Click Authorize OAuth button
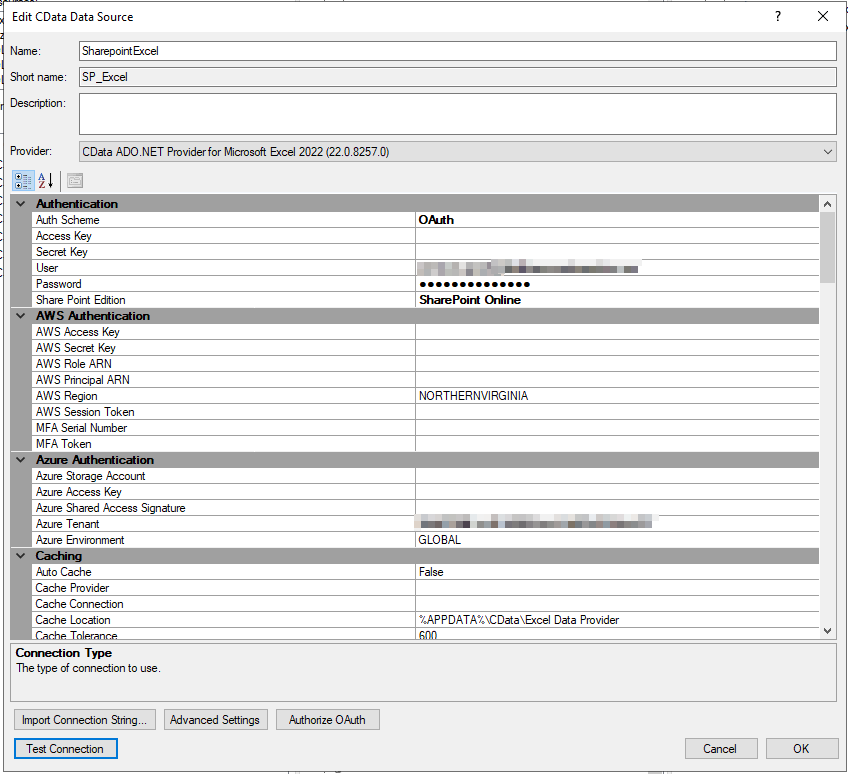The width and height of the screenshot is (848, 774). point(327,720)
